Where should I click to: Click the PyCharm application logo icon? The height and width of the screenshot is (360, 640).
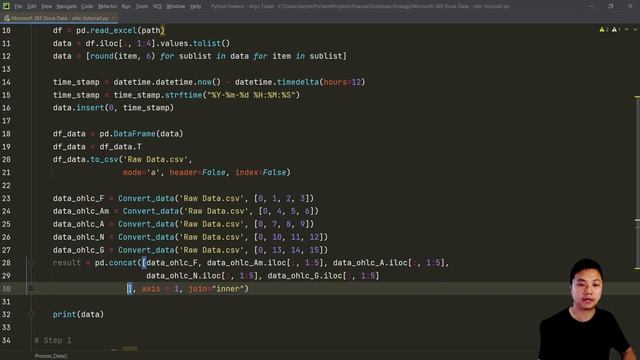pos(6,6)
